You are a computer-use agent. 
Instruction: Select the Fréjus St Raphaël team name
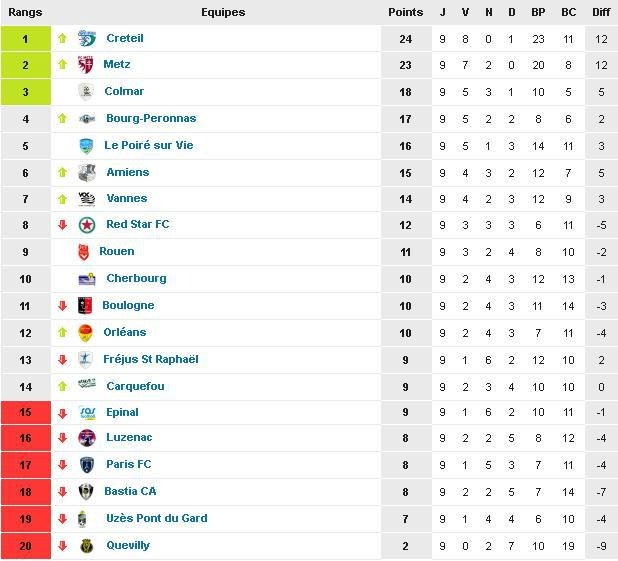[151, 360]
